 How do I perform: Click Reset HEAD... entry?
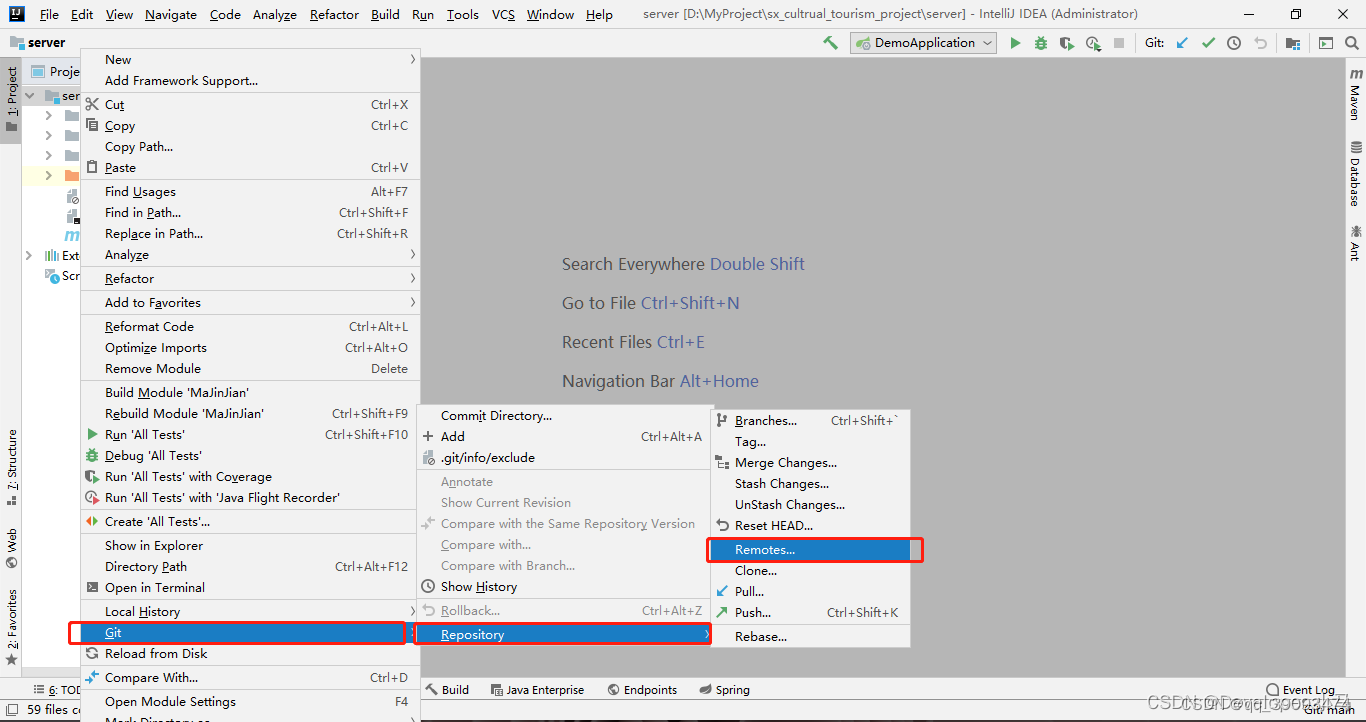(810, 526)
